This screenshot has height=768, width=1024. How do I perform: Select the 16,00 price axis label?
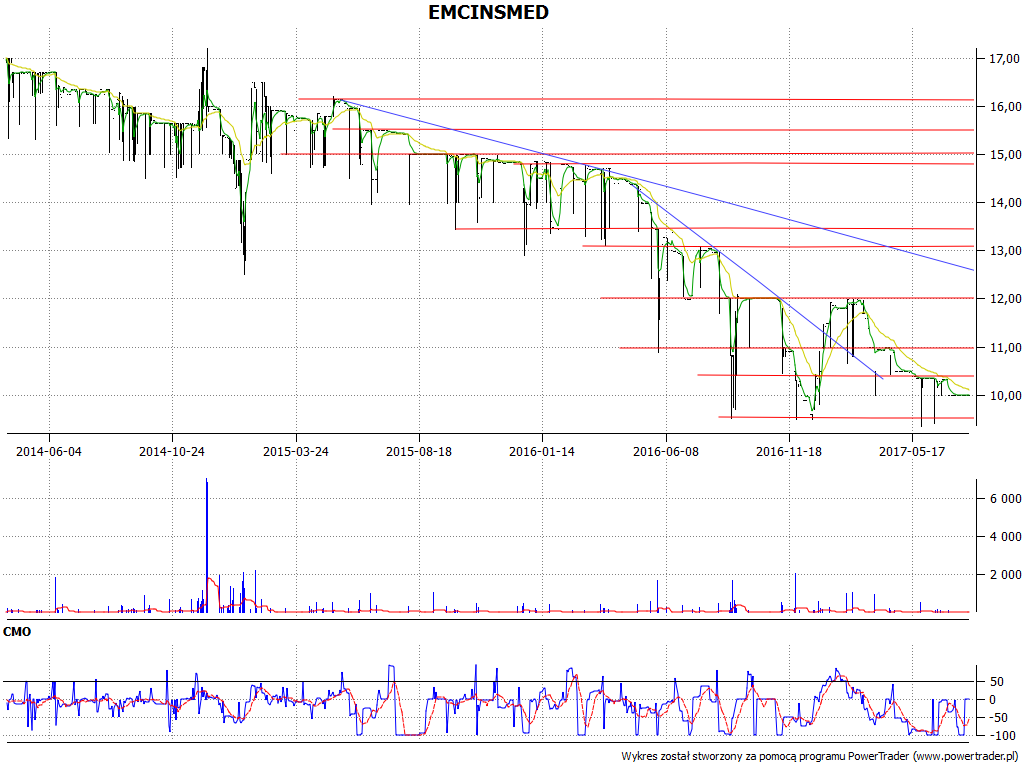click(1004, 106)
